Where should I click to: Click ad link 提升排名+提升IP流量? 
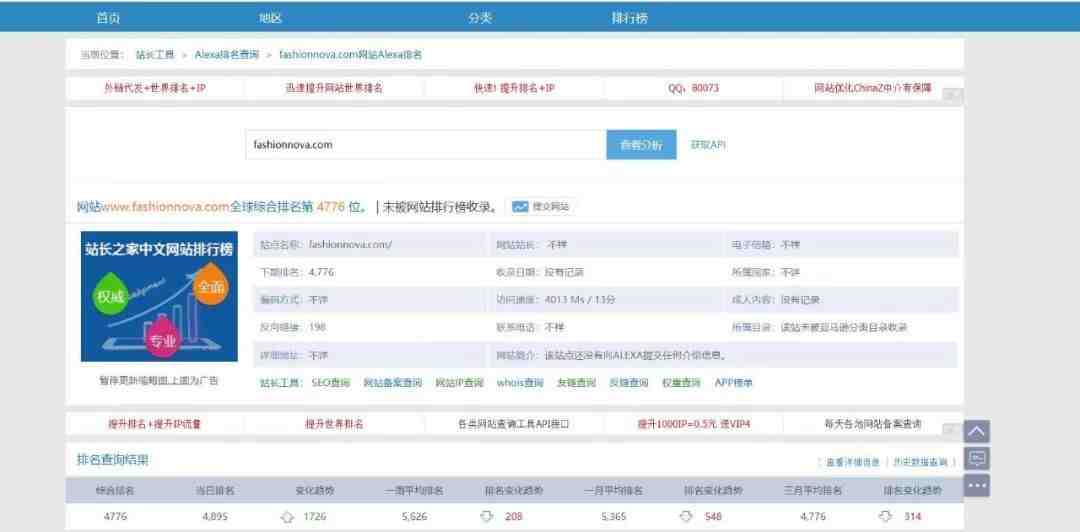pos(155,424)
